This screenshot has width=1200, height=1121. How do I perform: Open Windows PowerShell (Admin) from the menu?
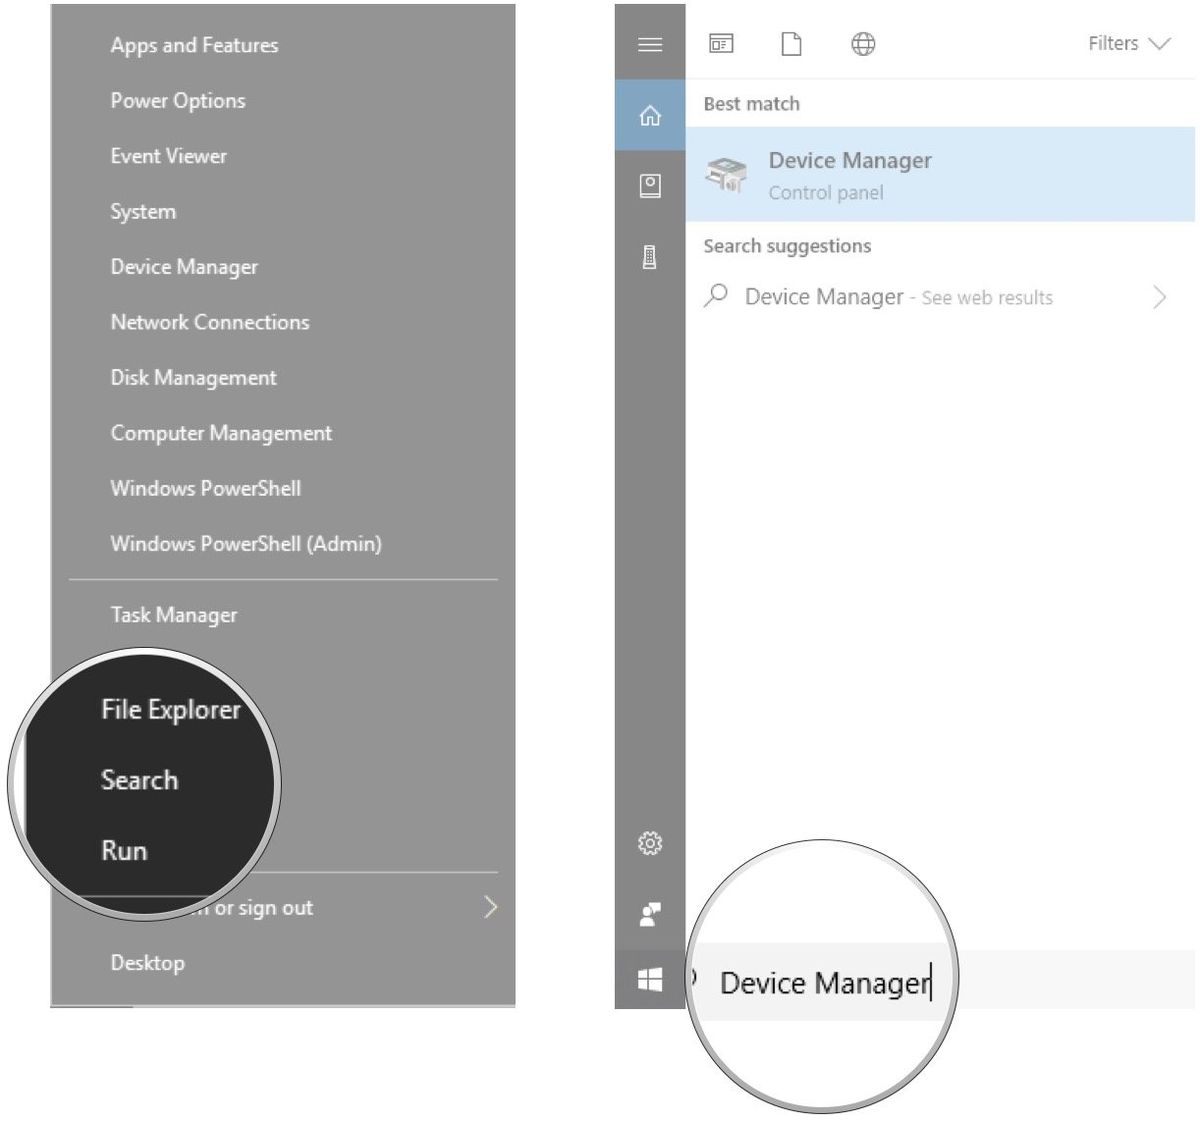tap(246, 543)
